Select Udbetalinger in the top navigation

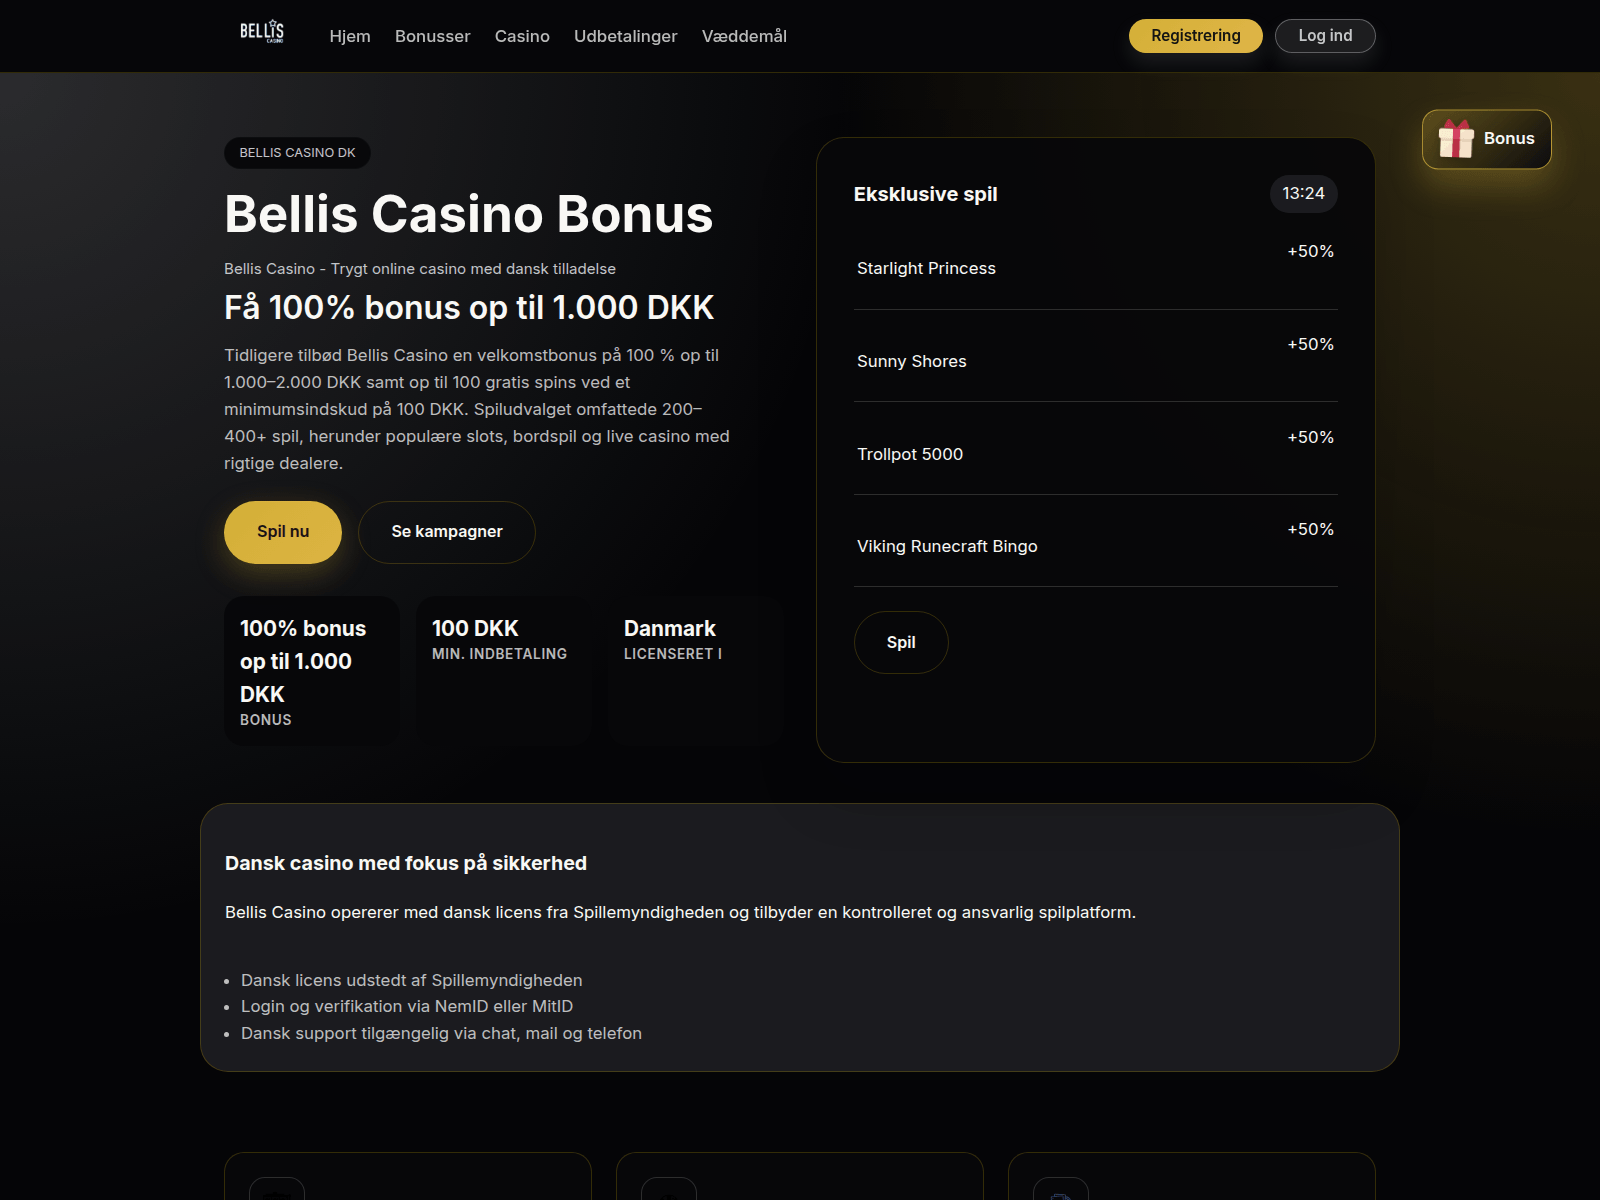click(x=626, y=36)
